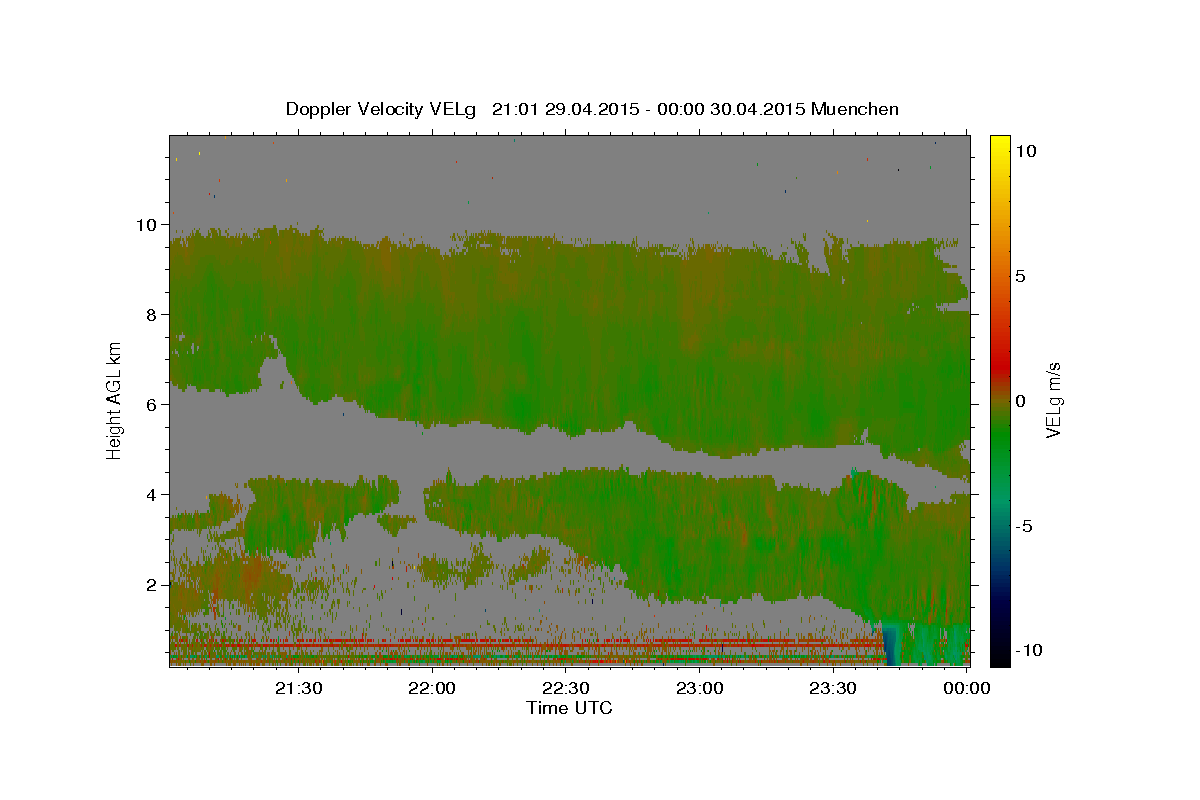Click the 00:00 time tick label
This screenshot has height=800, width=1200.
[967, 688]
